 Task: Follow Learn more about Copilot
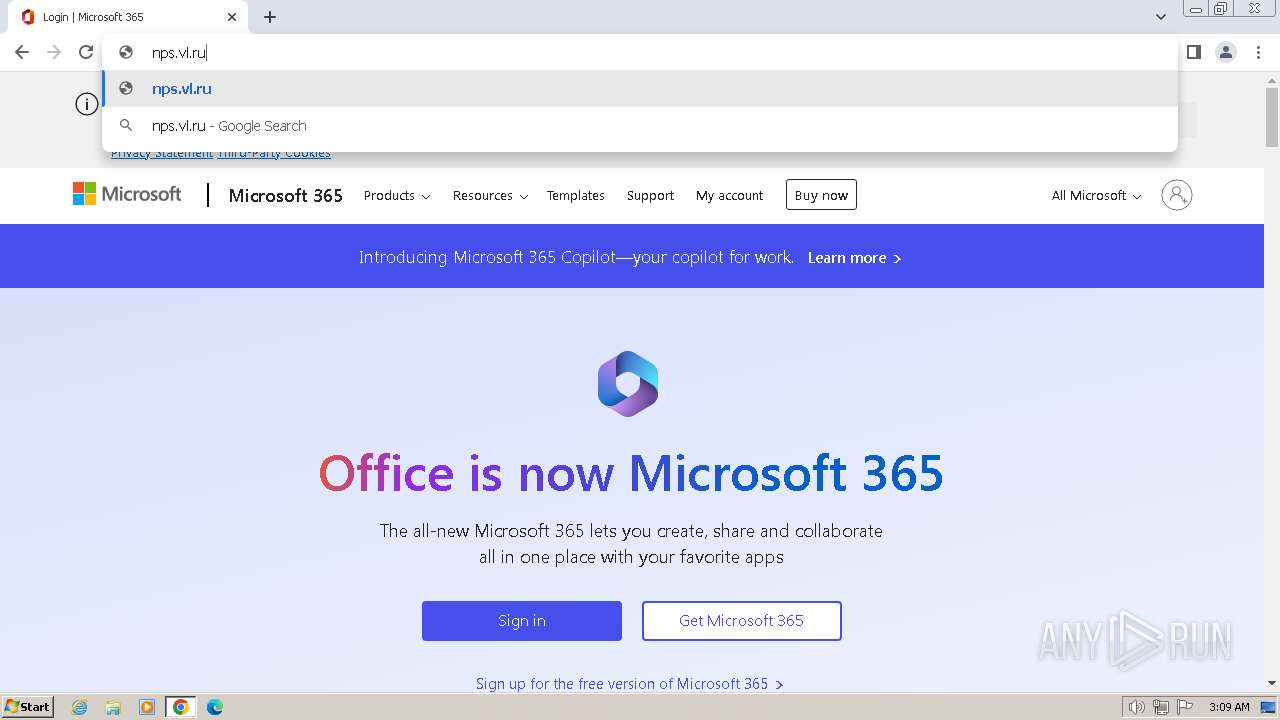coord(854,258)
